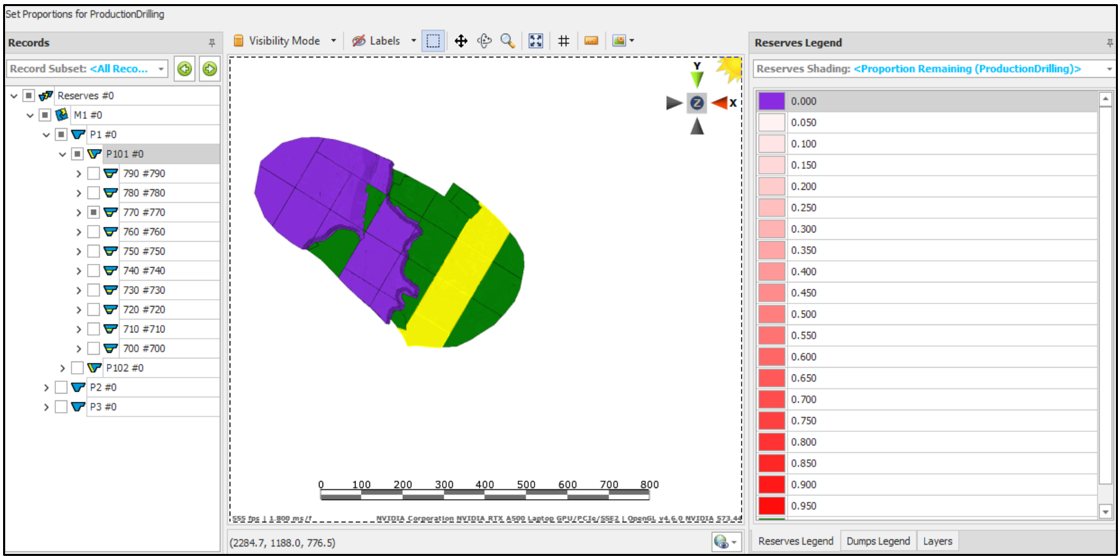Viewport: 1120px width, 556px height.
Task: Enable the P2 #0 checkbox
Action: 61,388
